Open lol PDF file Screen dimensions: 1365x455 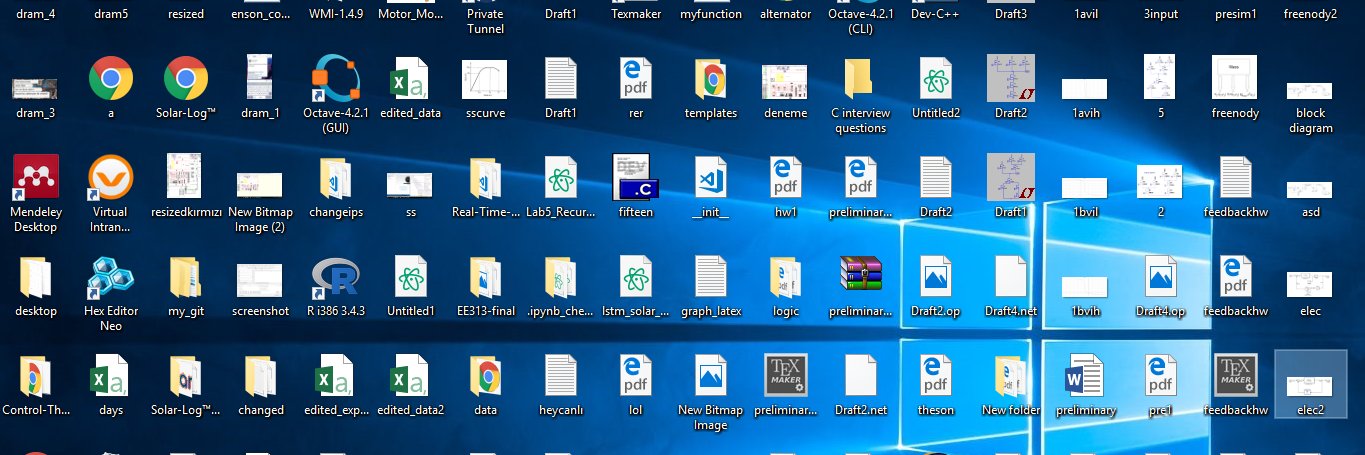coord(636,377)
